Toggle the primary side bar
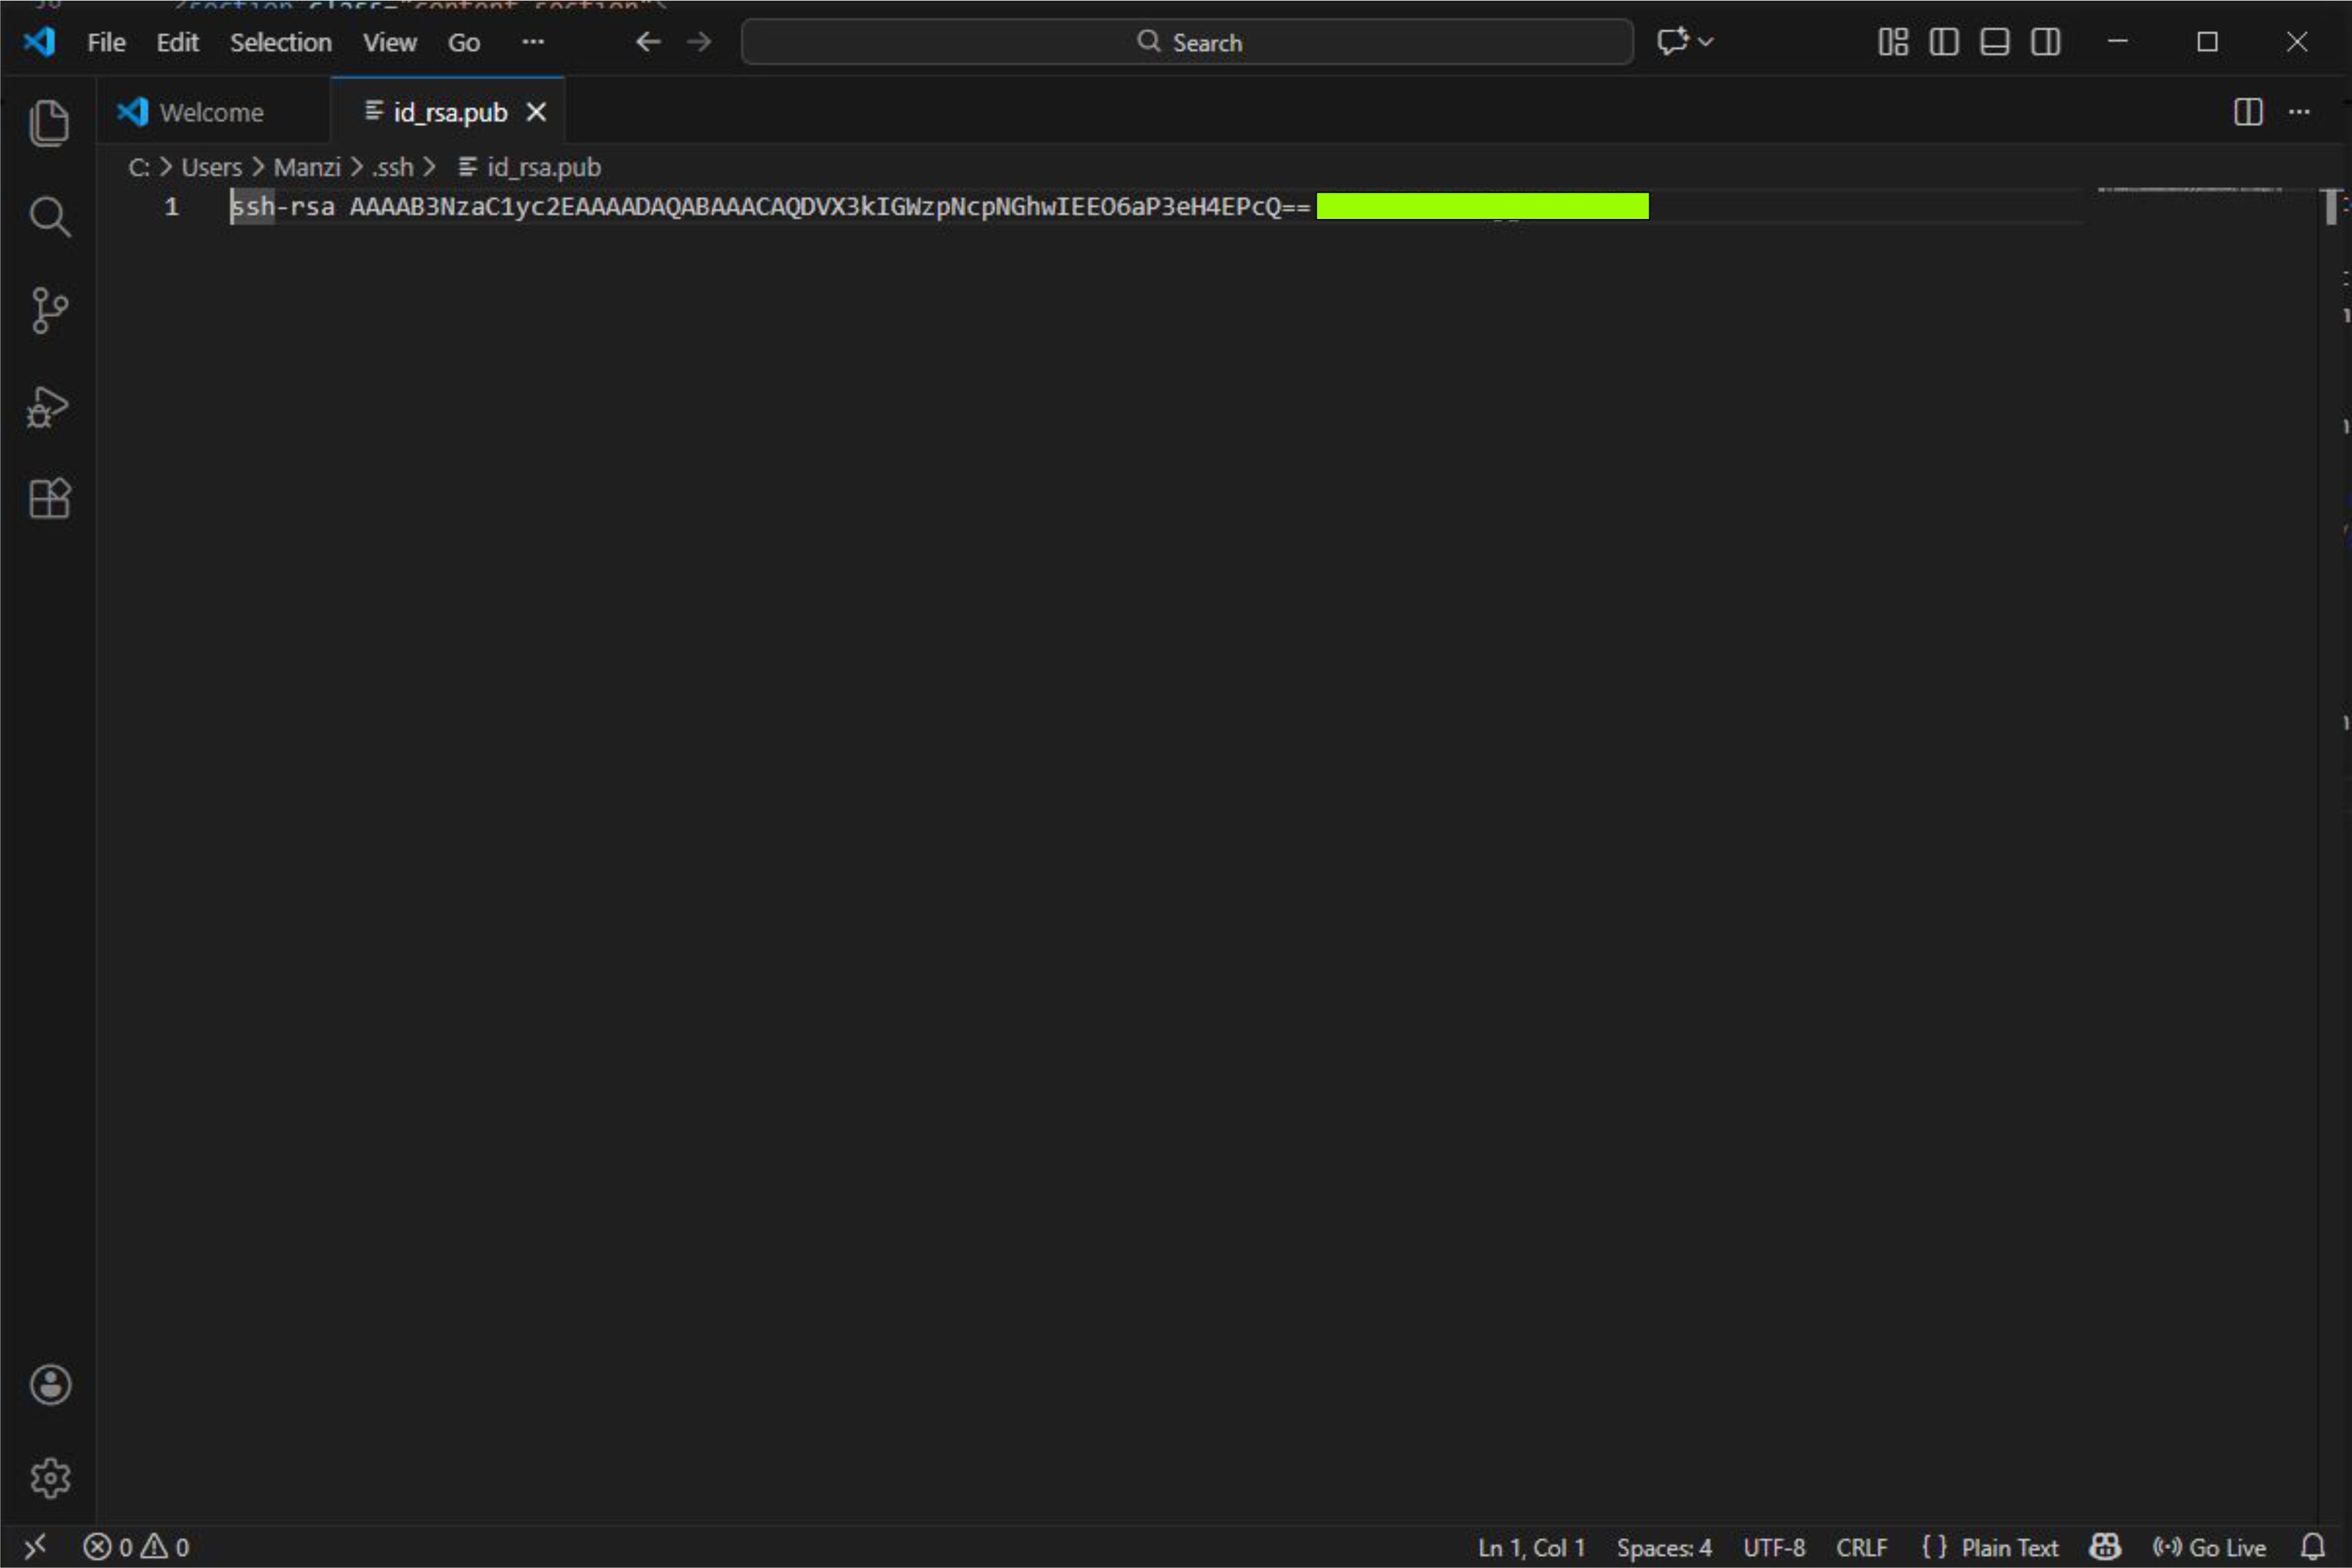This screenshot has height=1568, width=2352. tap(1943, 42)
